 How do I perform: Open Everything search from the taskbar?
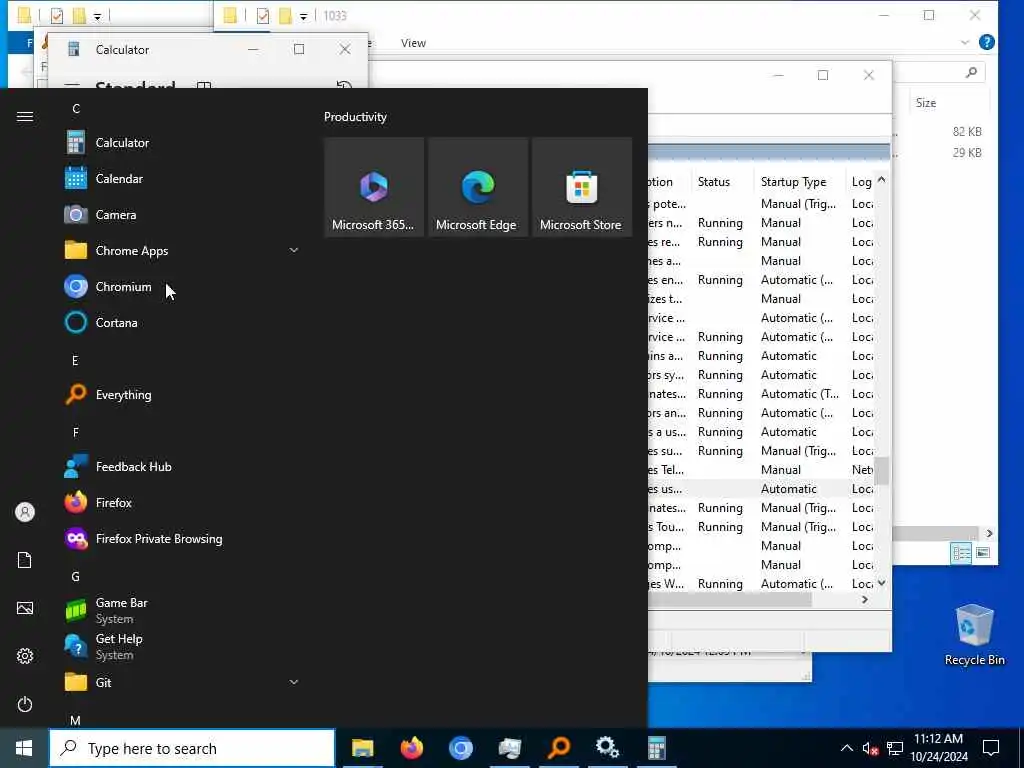558,748
